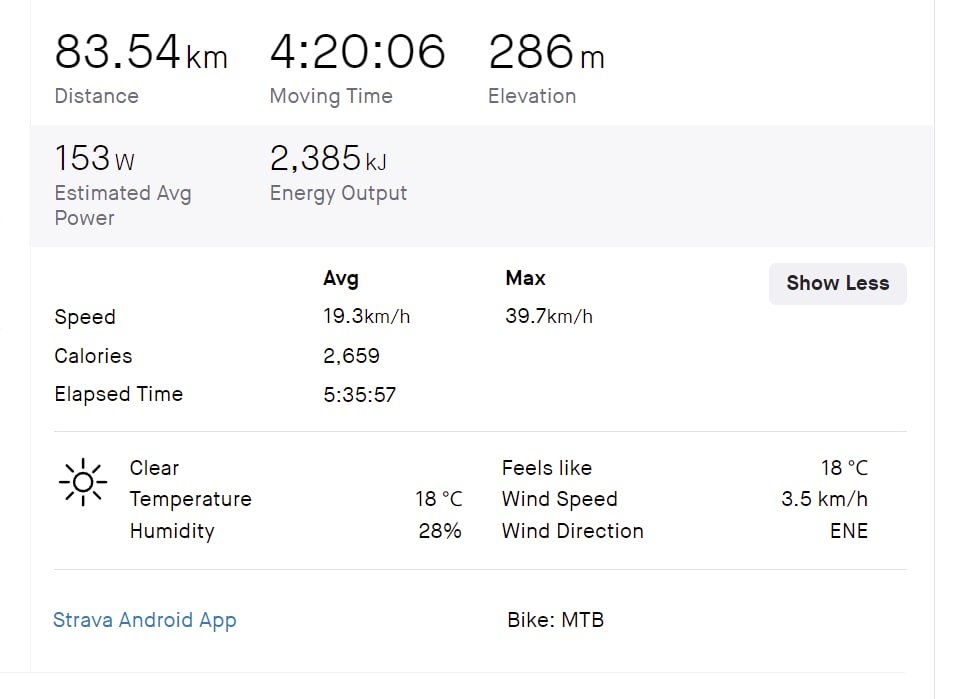Click the ENE wind direction value
962x699 pixels.
pos(848,531)
